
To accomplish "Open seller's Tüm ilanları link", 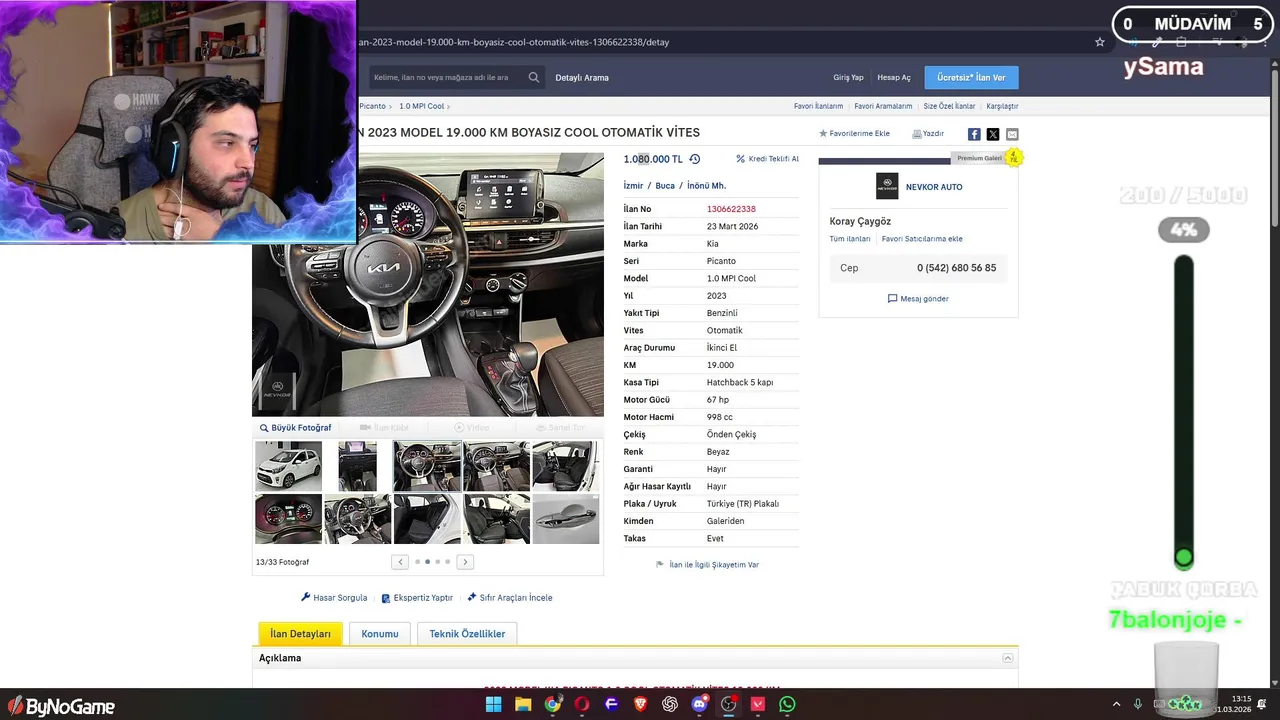I will tap(850, 239).
